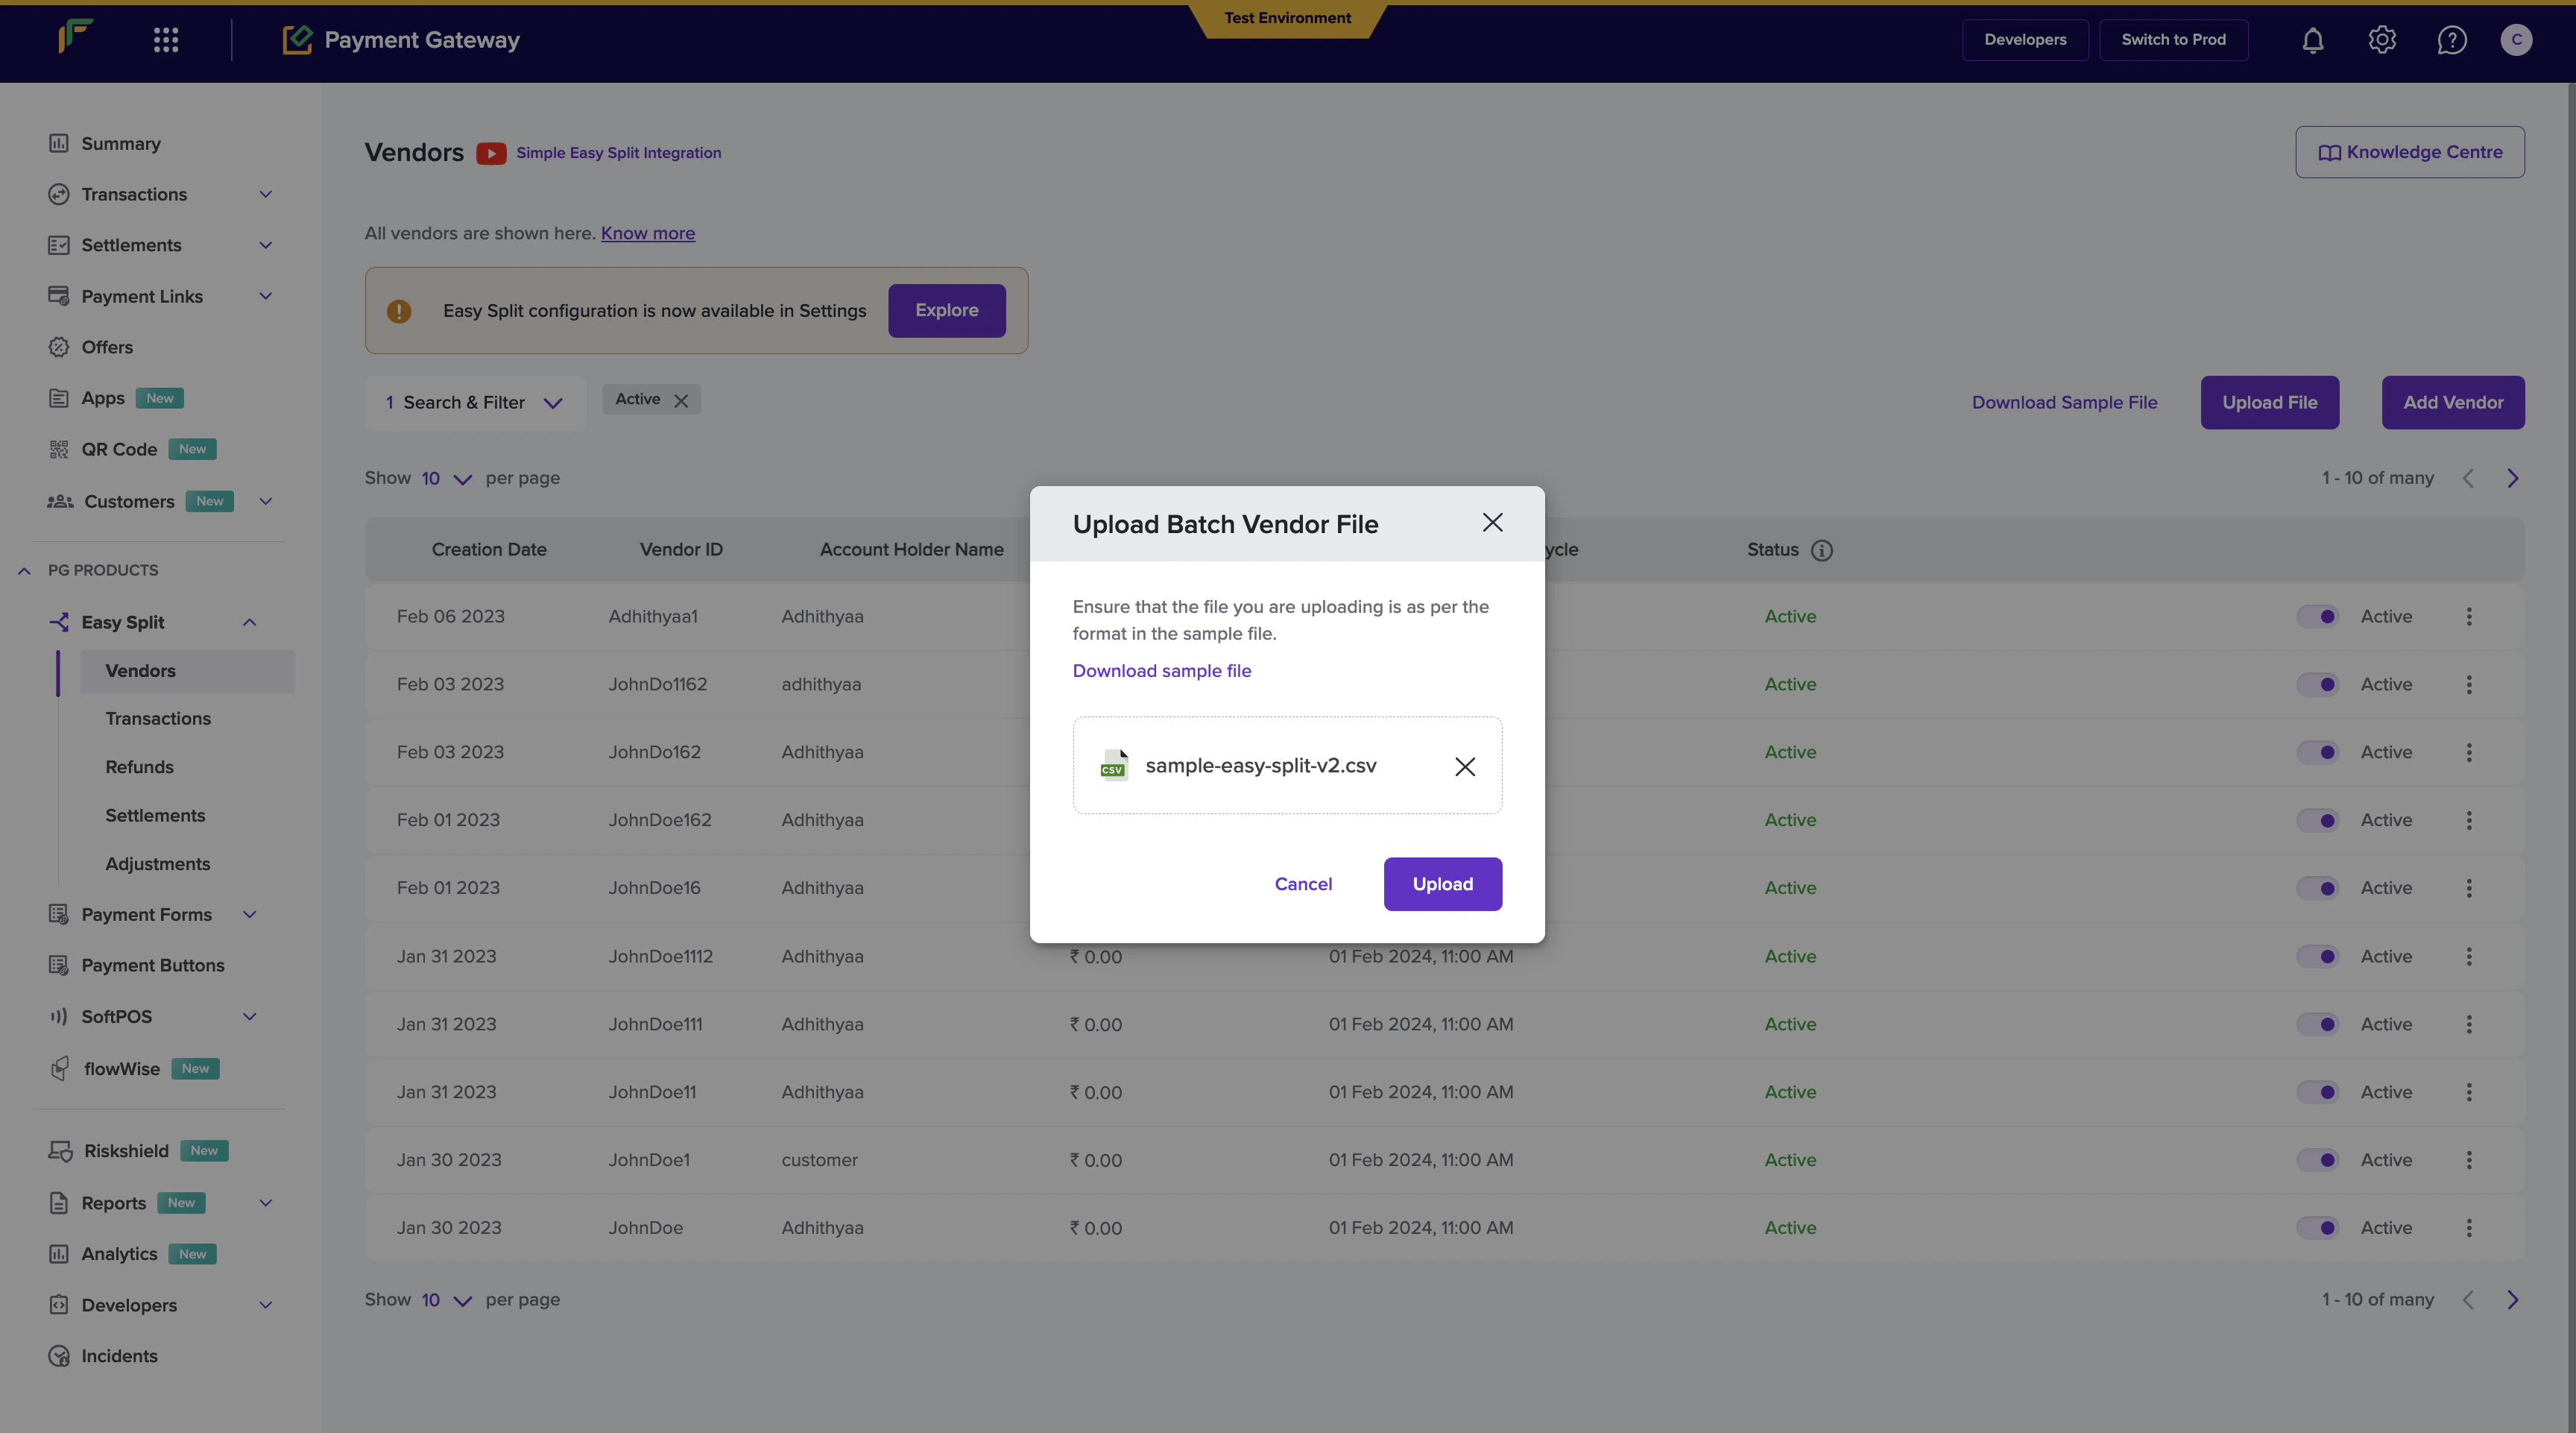This screenshot has width=2576, height=1433.
Task: Play the Simple Easy Split Integration video
Action: 490,153
